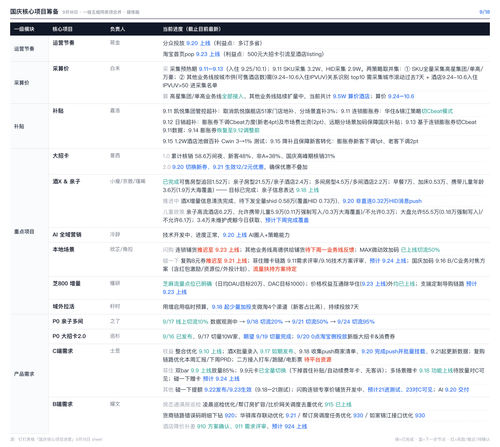This screenshot has width=500, height=447.
Task: Select the 域外拉活 project cell
Action: [x=63, y=307]
